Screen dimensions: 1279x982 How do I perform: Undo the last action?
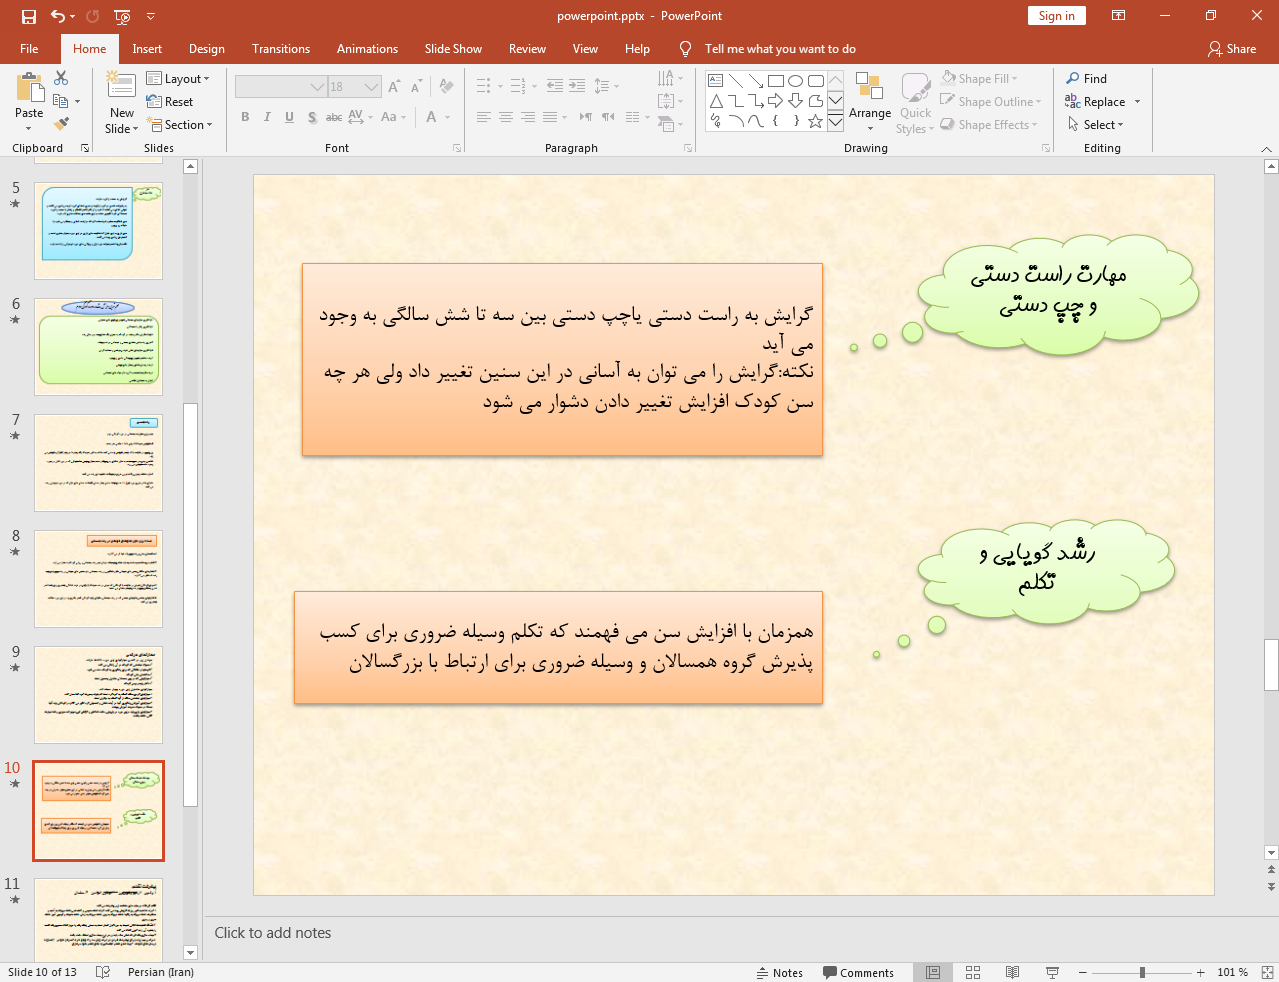point(58,16)
